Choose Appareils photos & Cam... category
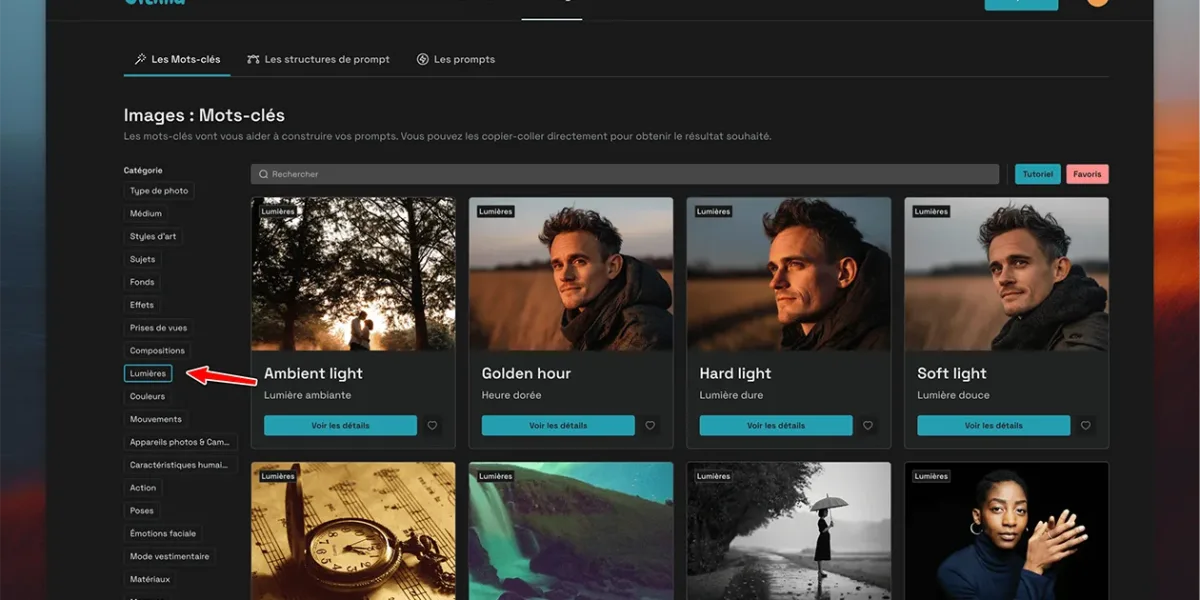 point(180,442)
